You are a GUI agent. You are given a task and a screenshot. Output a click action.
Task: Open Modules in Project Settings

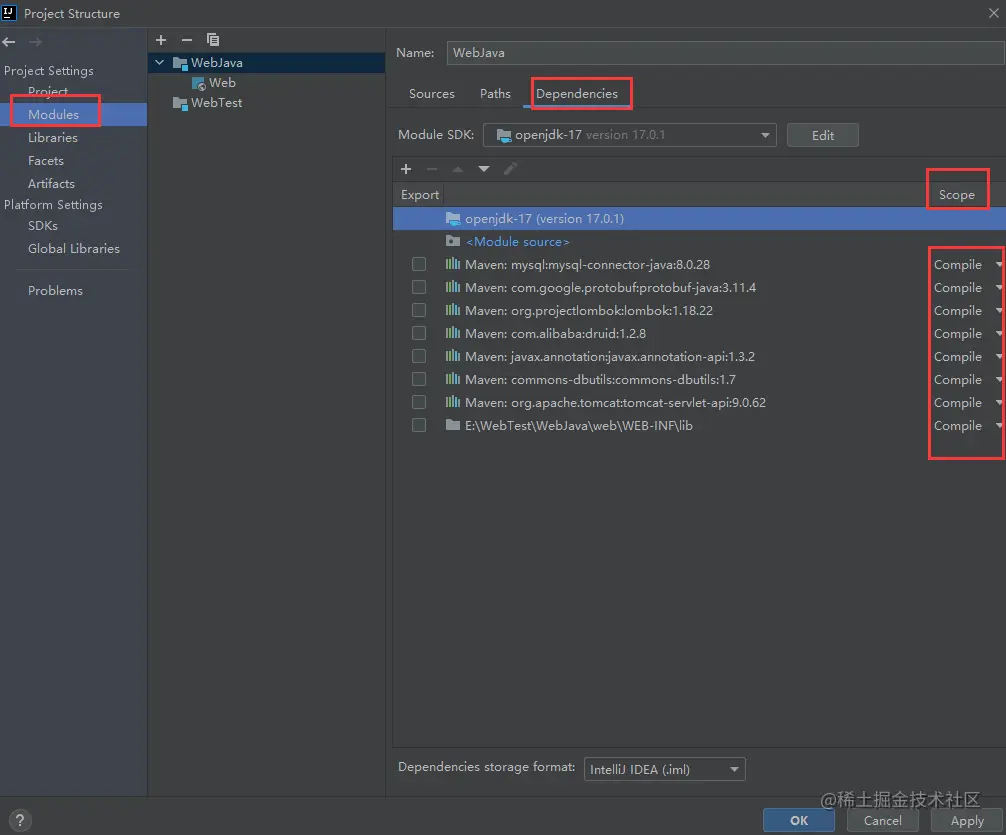[54, 114]
